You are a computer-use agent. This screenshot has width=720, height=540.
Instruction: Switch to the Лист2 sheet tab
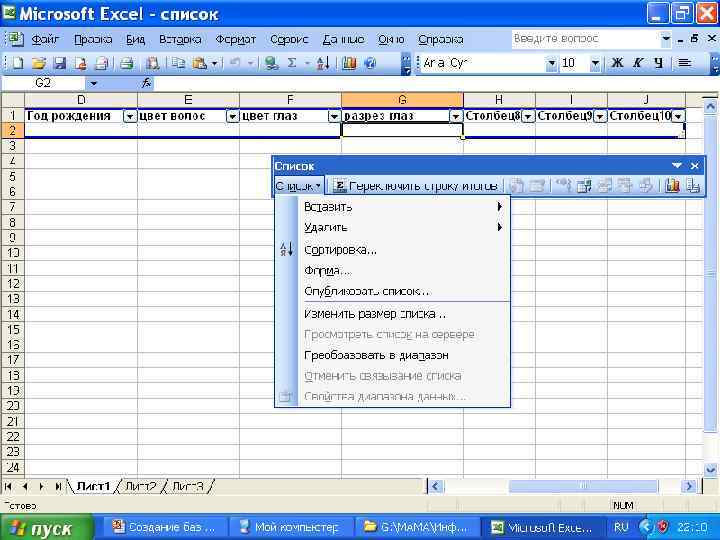[x=141, y=486]
